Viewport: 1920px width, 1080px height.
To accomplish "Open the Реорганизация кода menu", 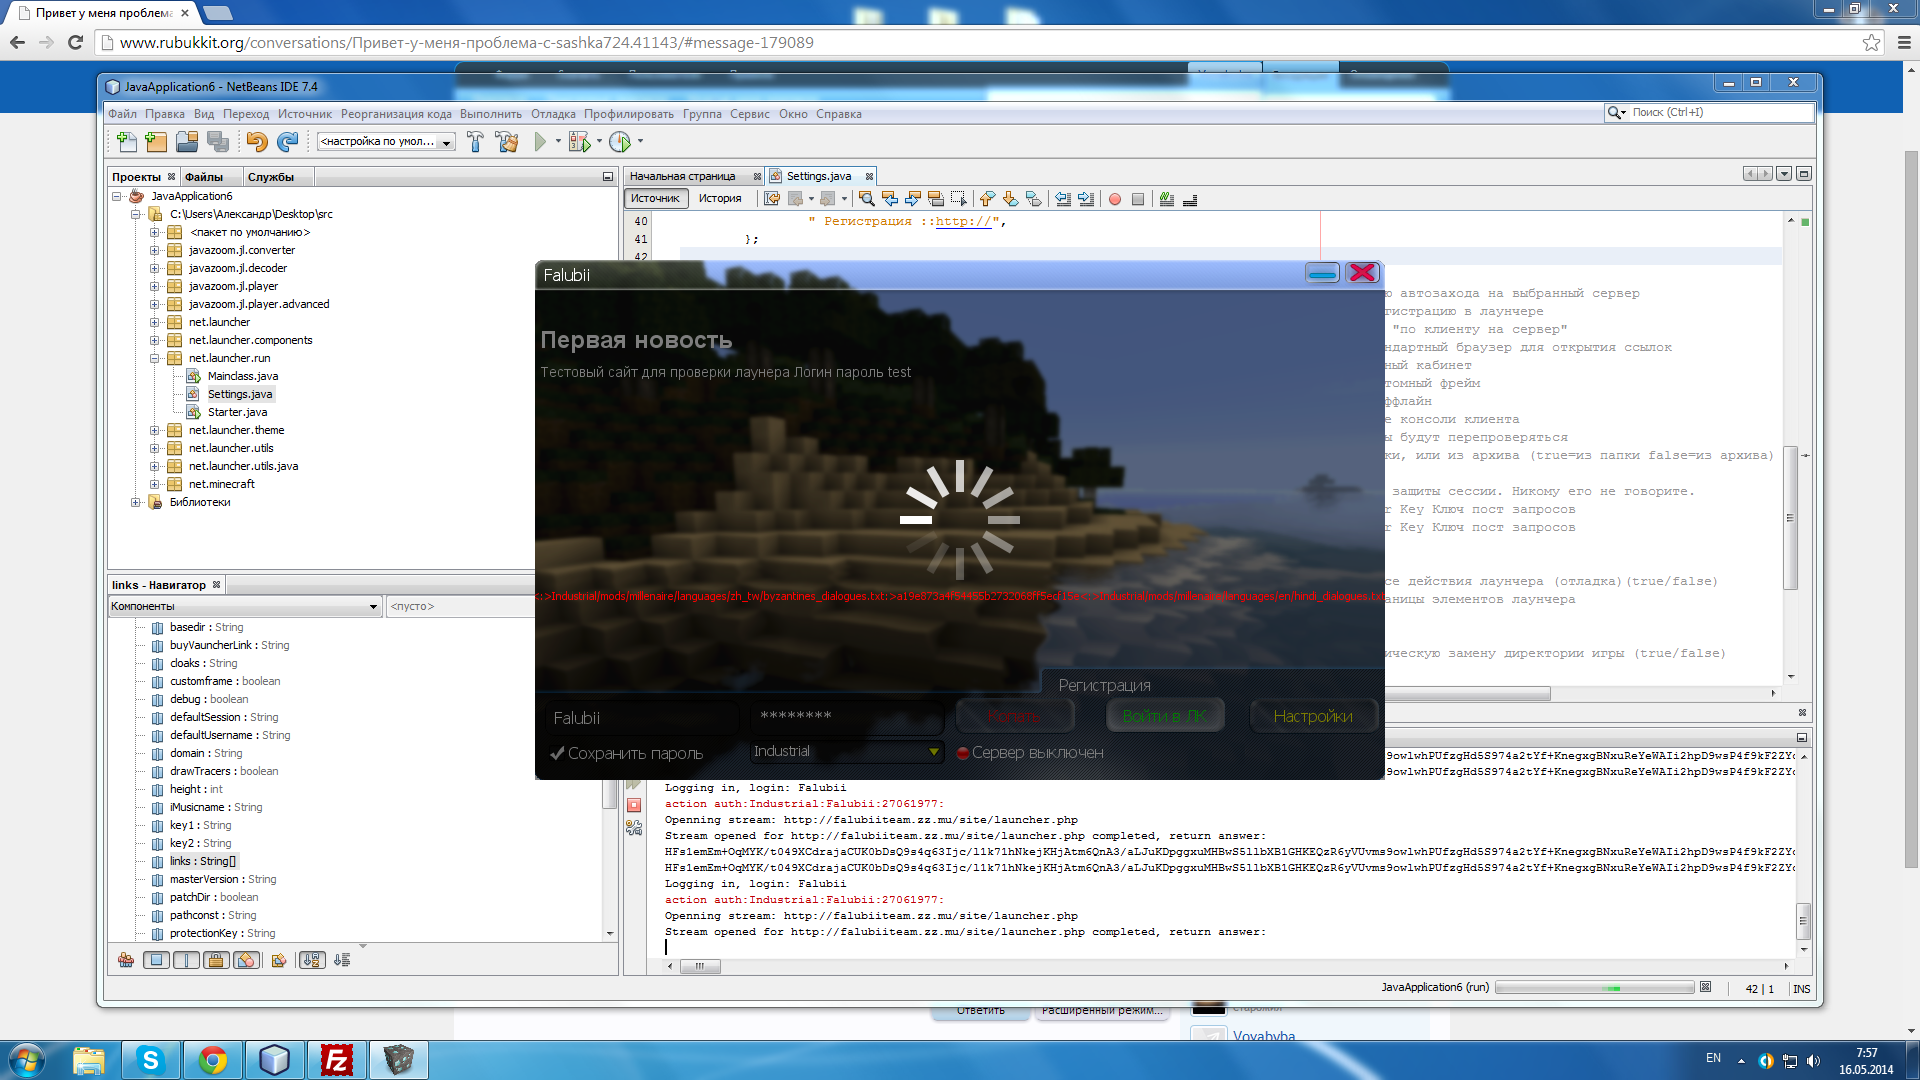I will point(395,114).
